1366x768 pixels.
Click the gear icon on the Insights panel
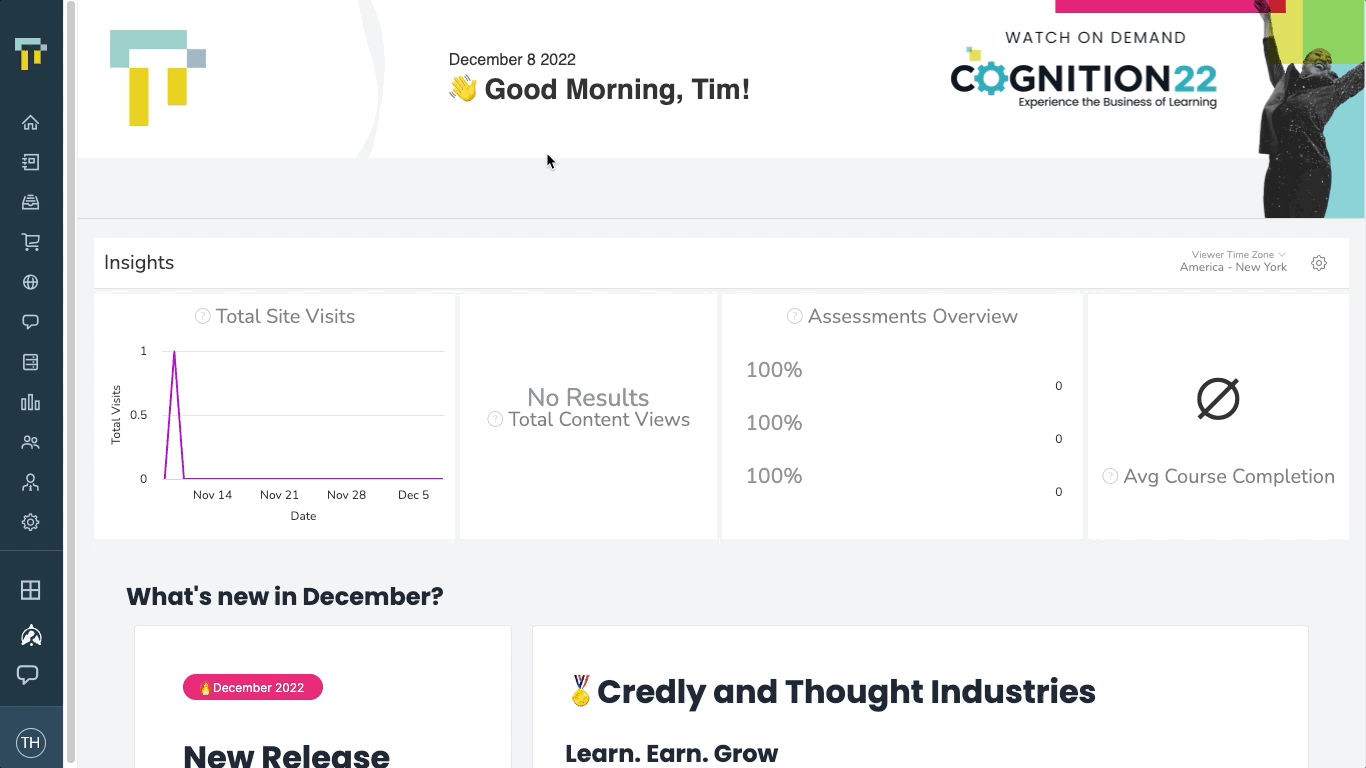(1318, 262)
